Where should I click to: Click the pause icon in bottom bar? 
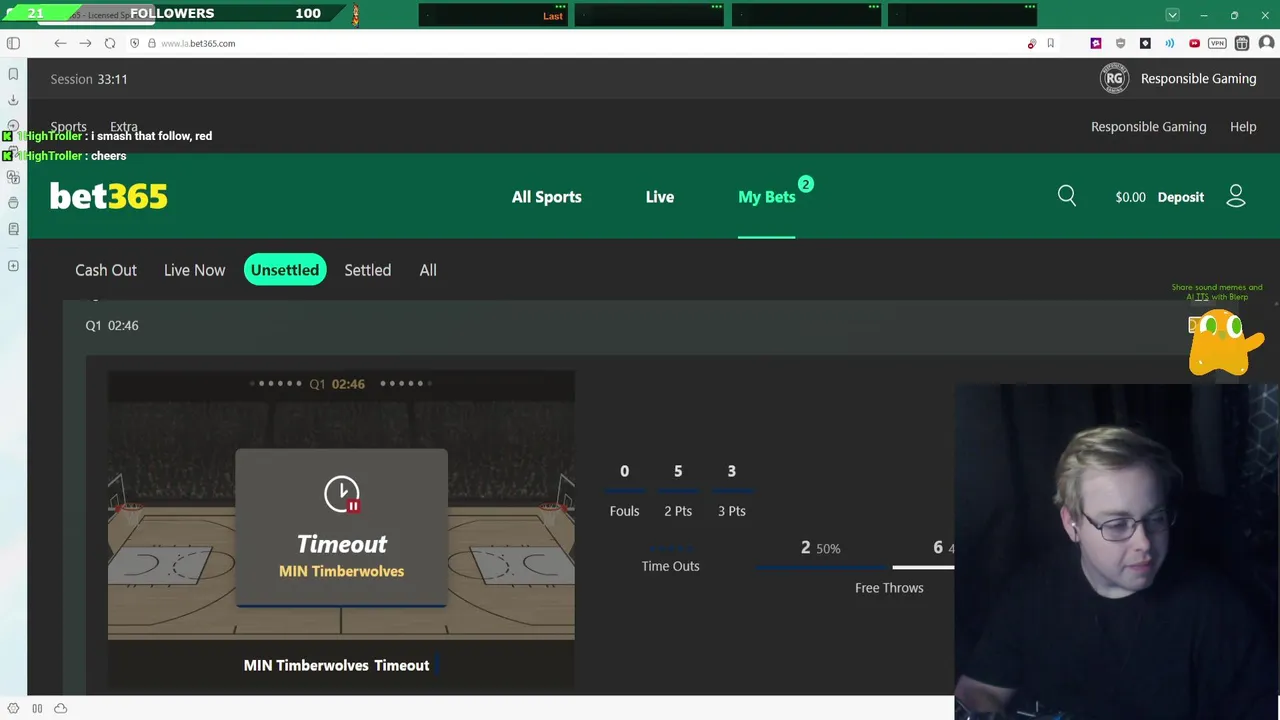(x=37, y=708)
